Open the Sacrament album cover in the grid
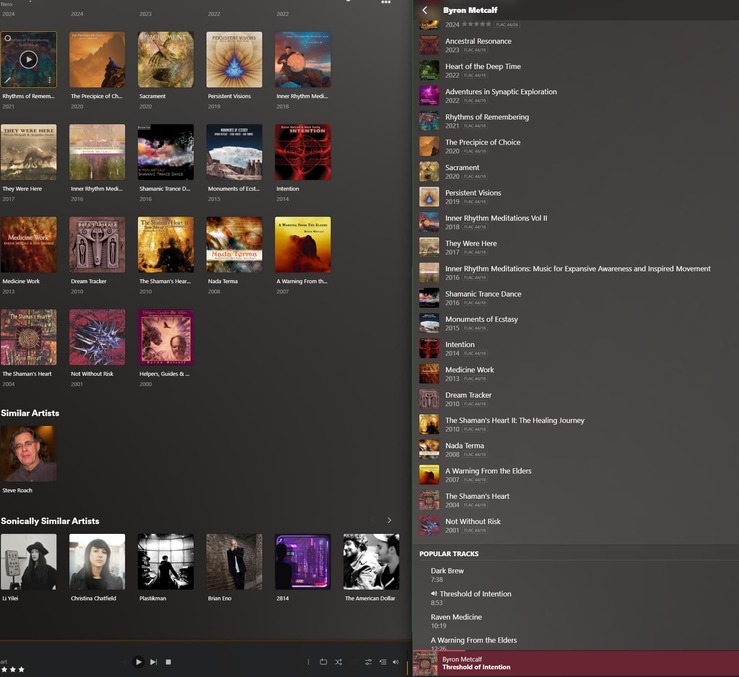The width and height of the screenshot is (739, 677). click(x=165, y=59)
